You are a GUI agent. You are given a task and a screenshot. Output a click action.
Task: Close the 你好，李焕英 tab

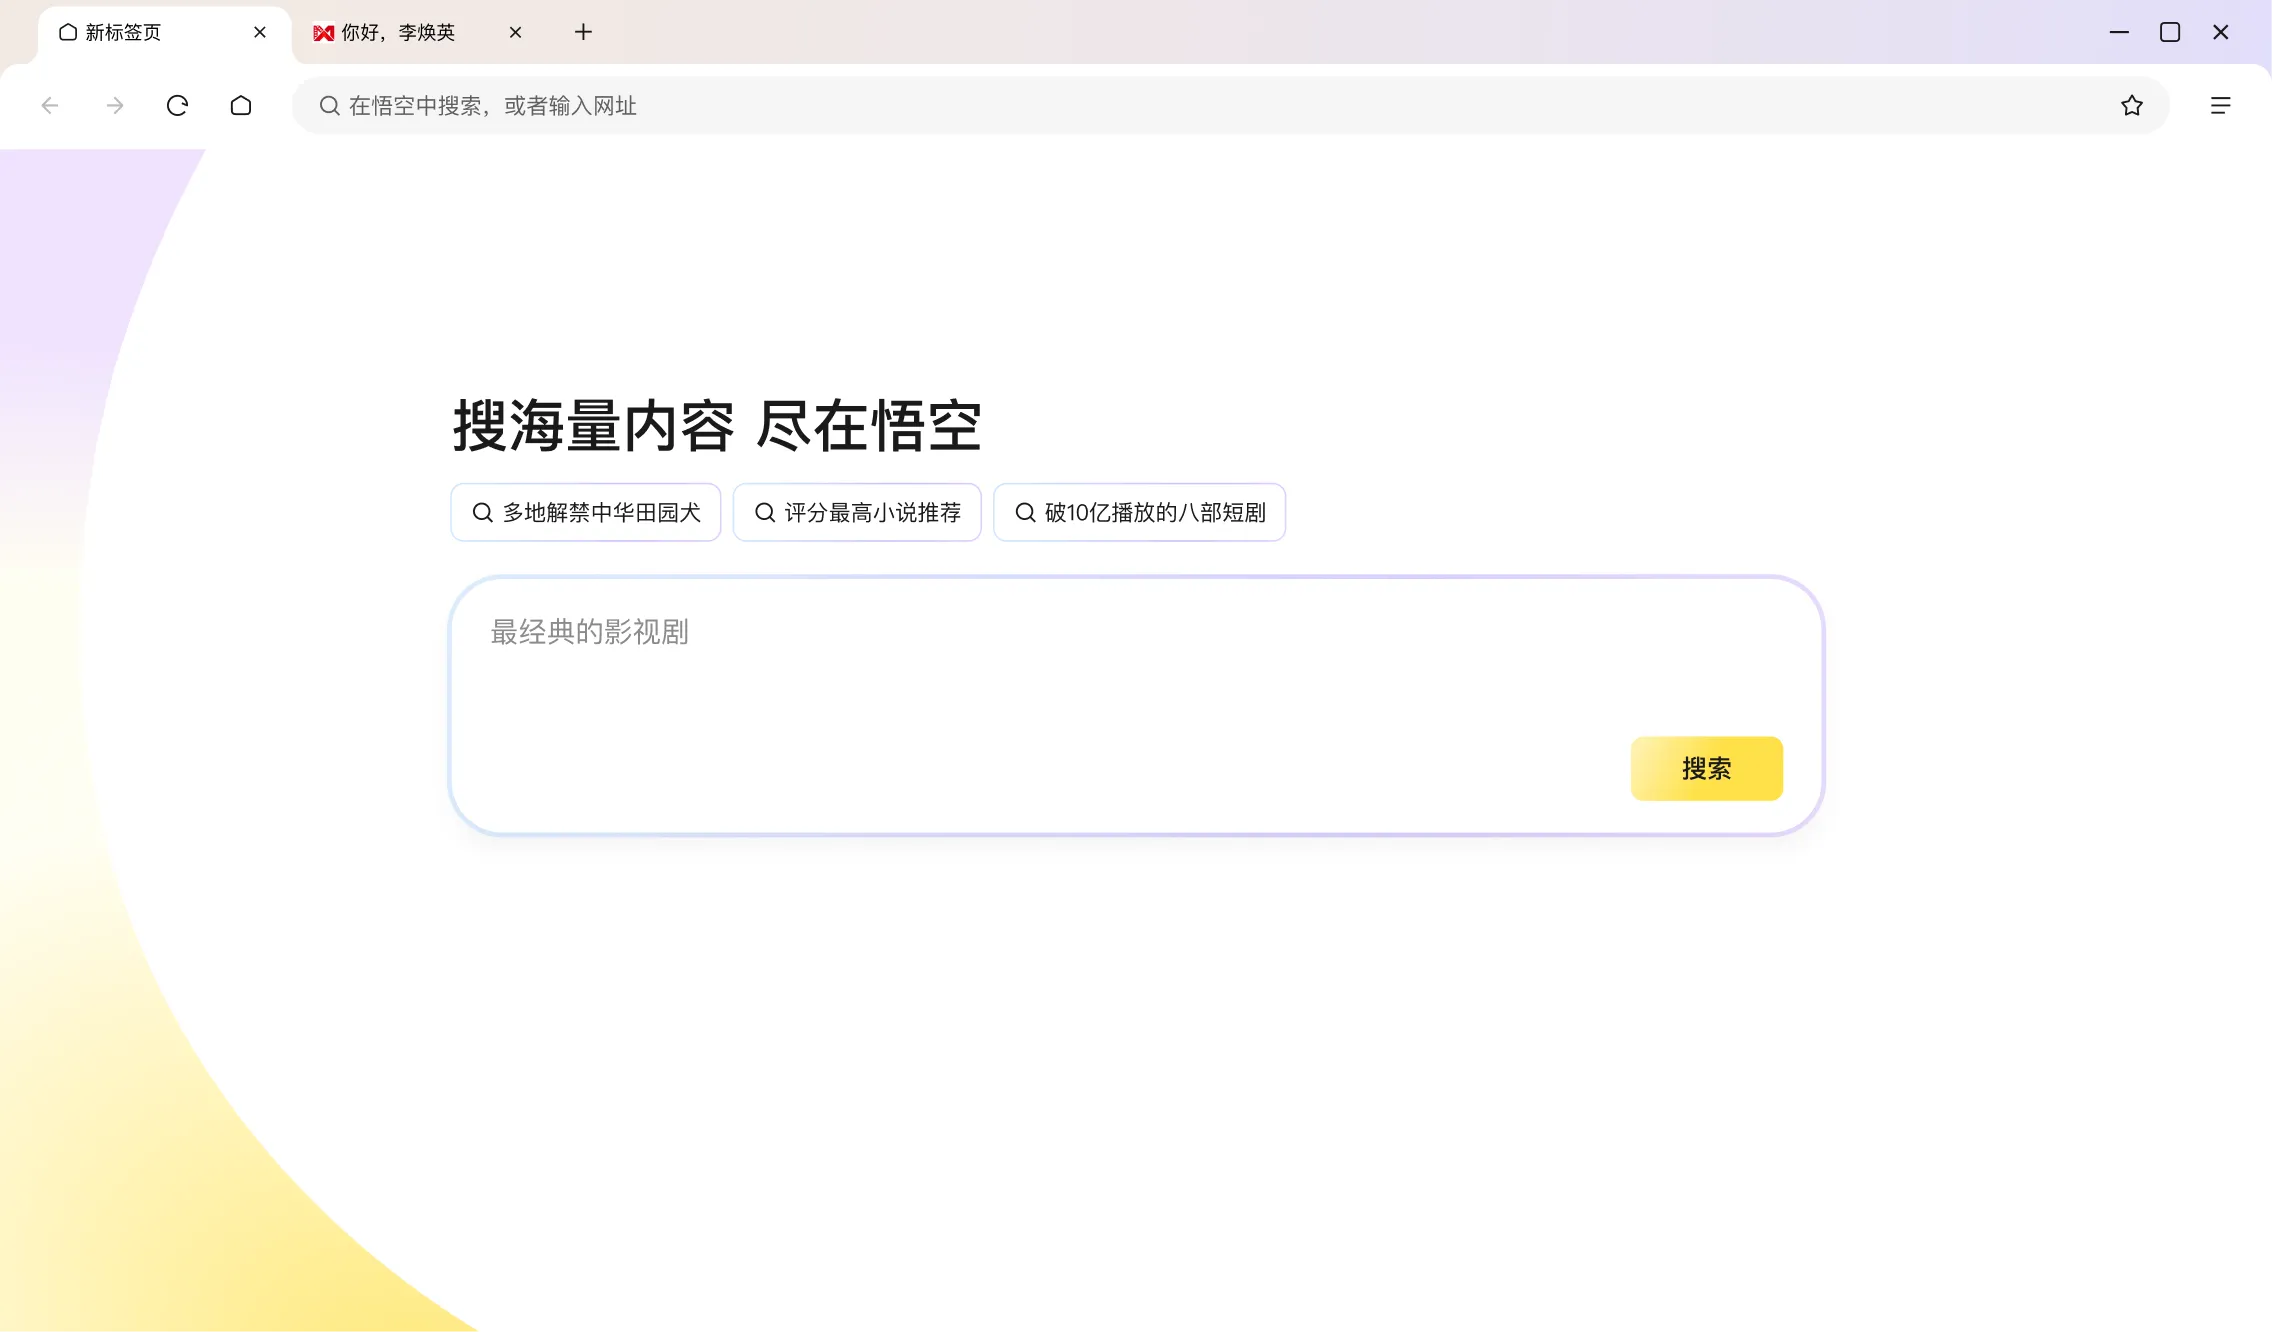tap(516, 32)
